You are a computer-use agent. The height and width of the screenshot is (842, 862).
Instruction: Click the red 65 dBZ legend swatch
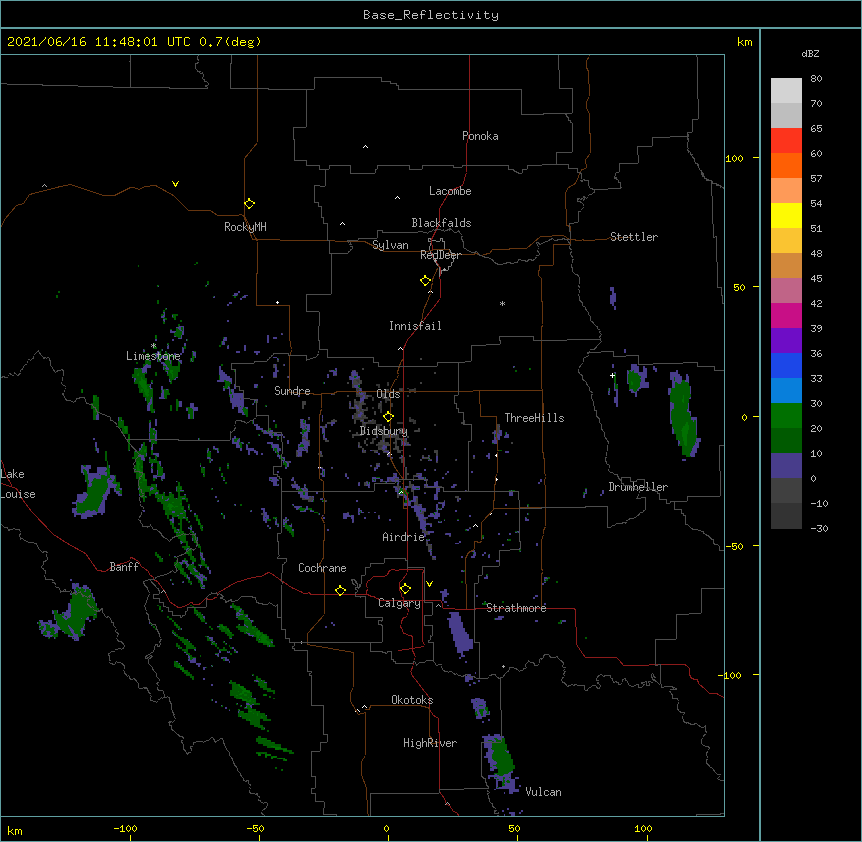786,141
